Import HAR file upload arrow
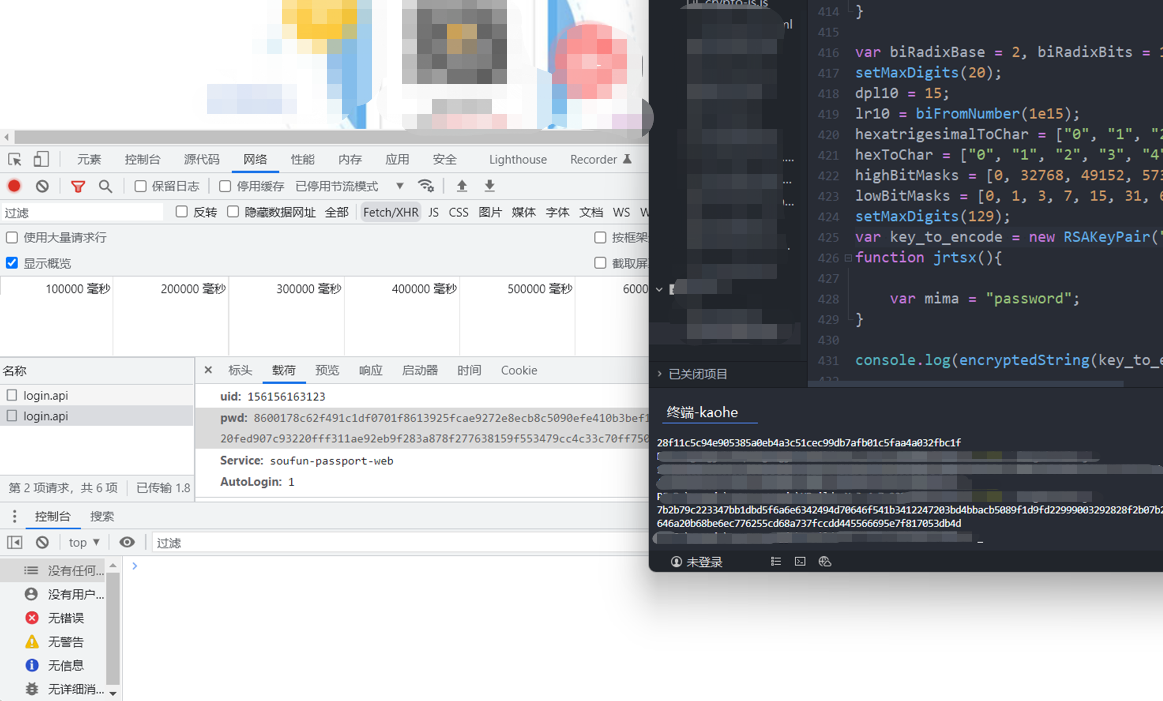Image resolution: width=1163 pixels, height=701 pixels. coord(462,185)
